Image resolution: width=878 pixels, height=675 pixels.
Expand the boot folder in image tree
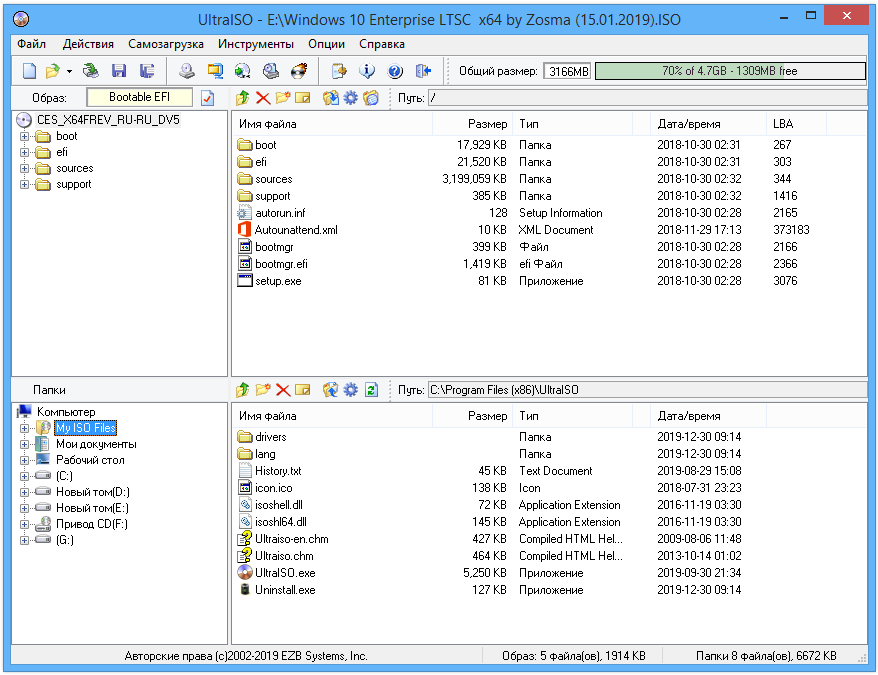point(24,136)
